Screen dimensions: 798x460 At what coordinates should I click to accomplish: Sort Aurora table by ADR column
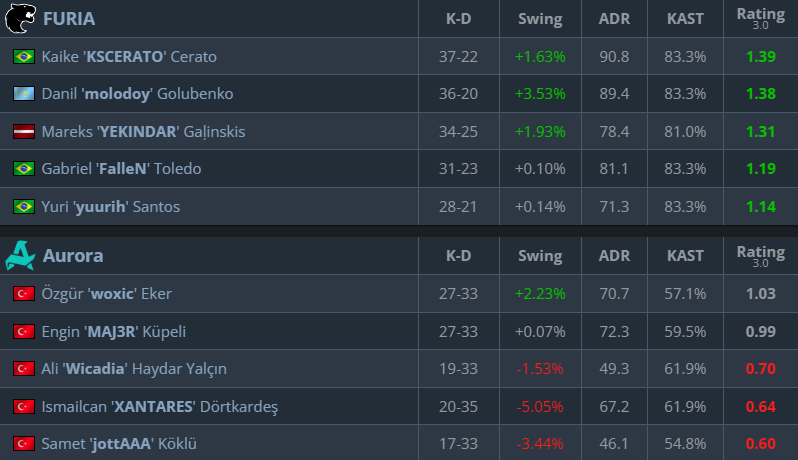pos(613,256)
